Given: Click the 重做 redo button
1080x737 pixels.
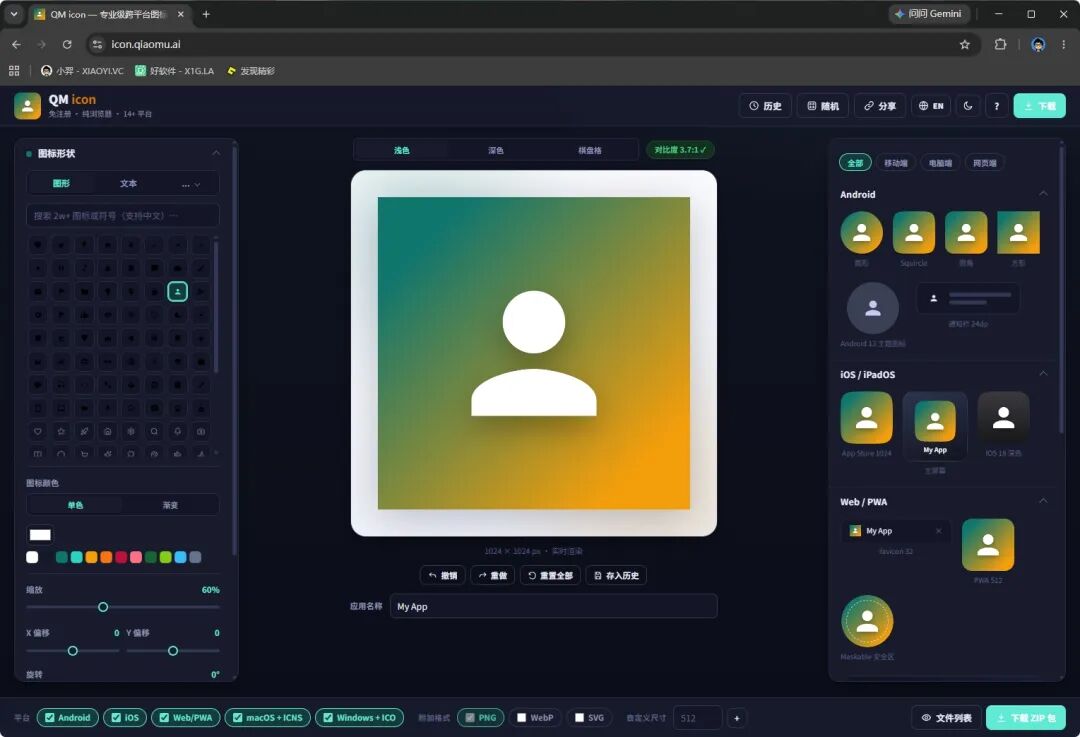Looking at the screenshot, I should (x=492, y=575).
